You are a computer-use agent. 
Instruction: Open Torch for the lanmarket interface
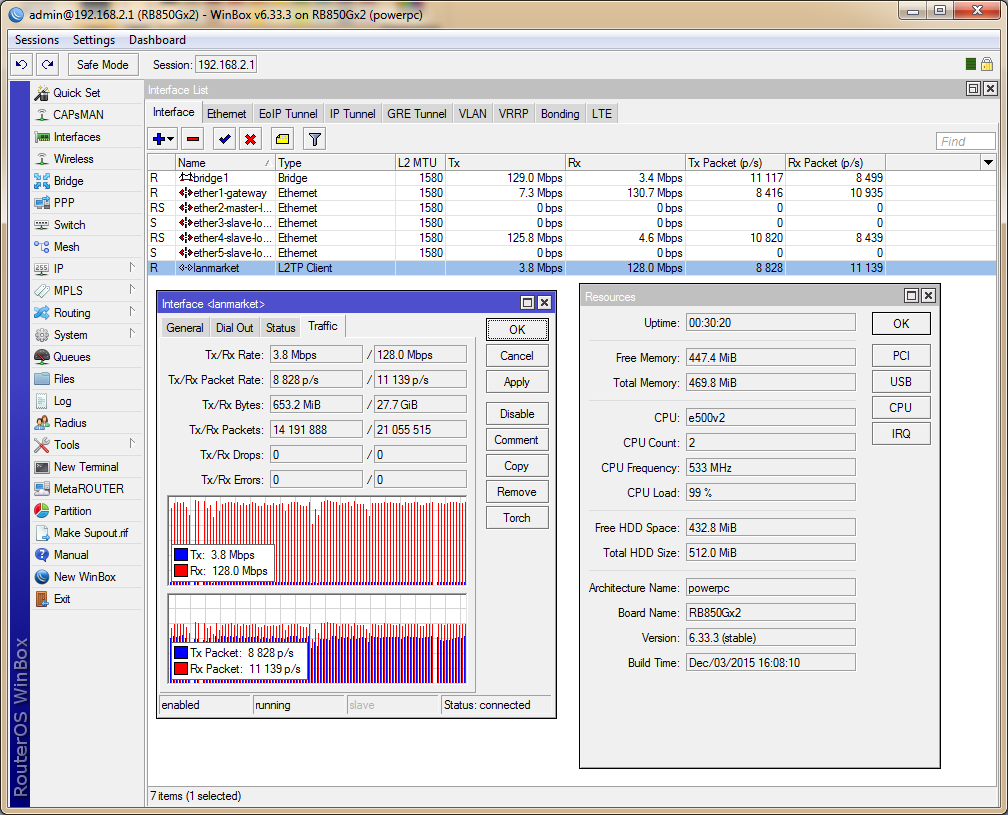pos(517,517)
